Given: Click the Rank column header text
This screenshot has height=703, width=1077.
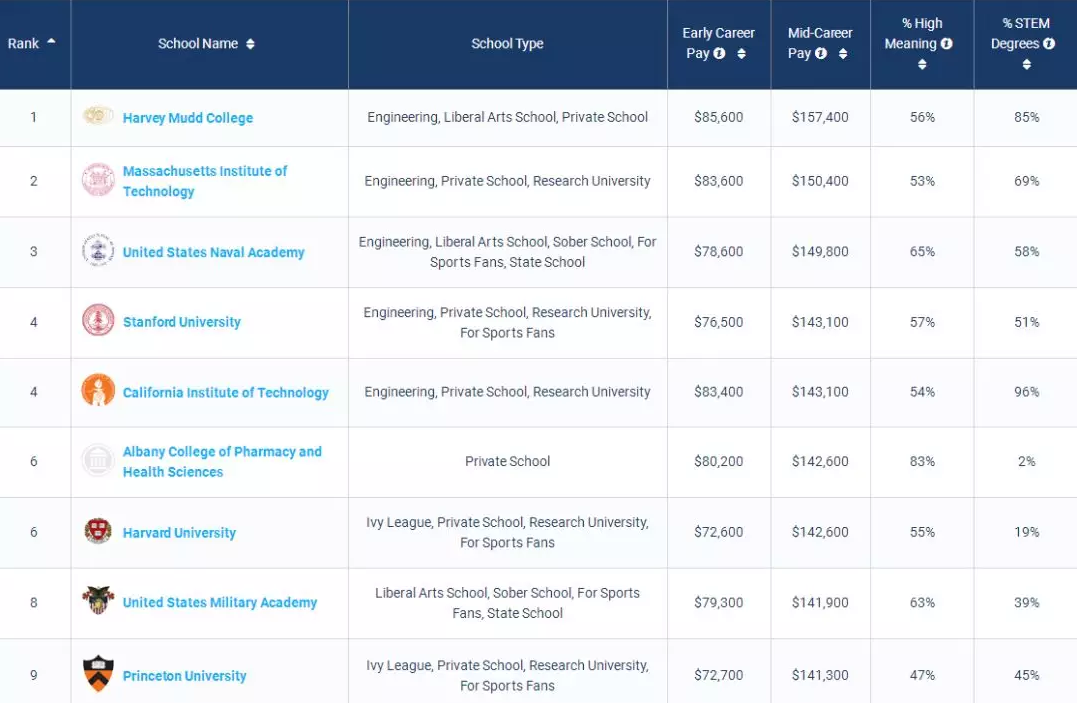Looking at the screenshot, I should pos(23,43).
